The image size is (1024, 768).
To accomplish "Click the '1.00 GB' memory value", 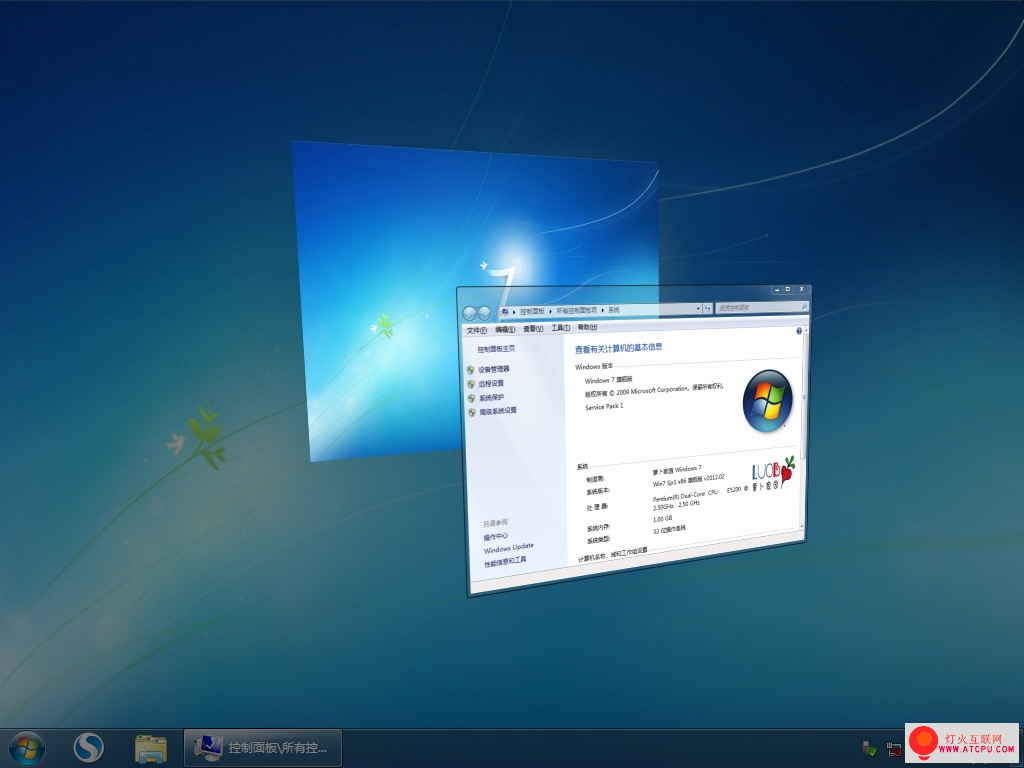I will [x=662, y=519].
